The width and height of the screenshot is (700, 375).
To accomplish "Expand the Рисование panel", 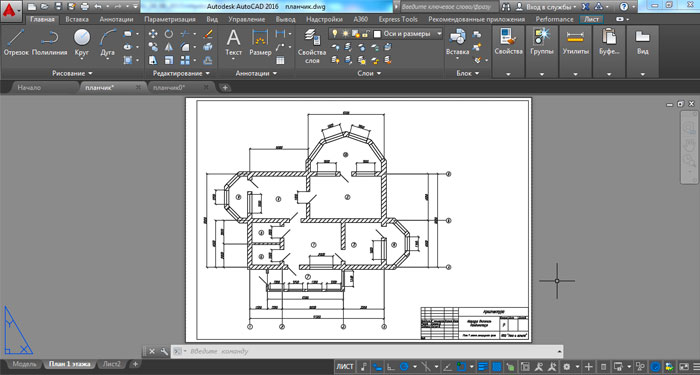I will click(x=72, y=73).
